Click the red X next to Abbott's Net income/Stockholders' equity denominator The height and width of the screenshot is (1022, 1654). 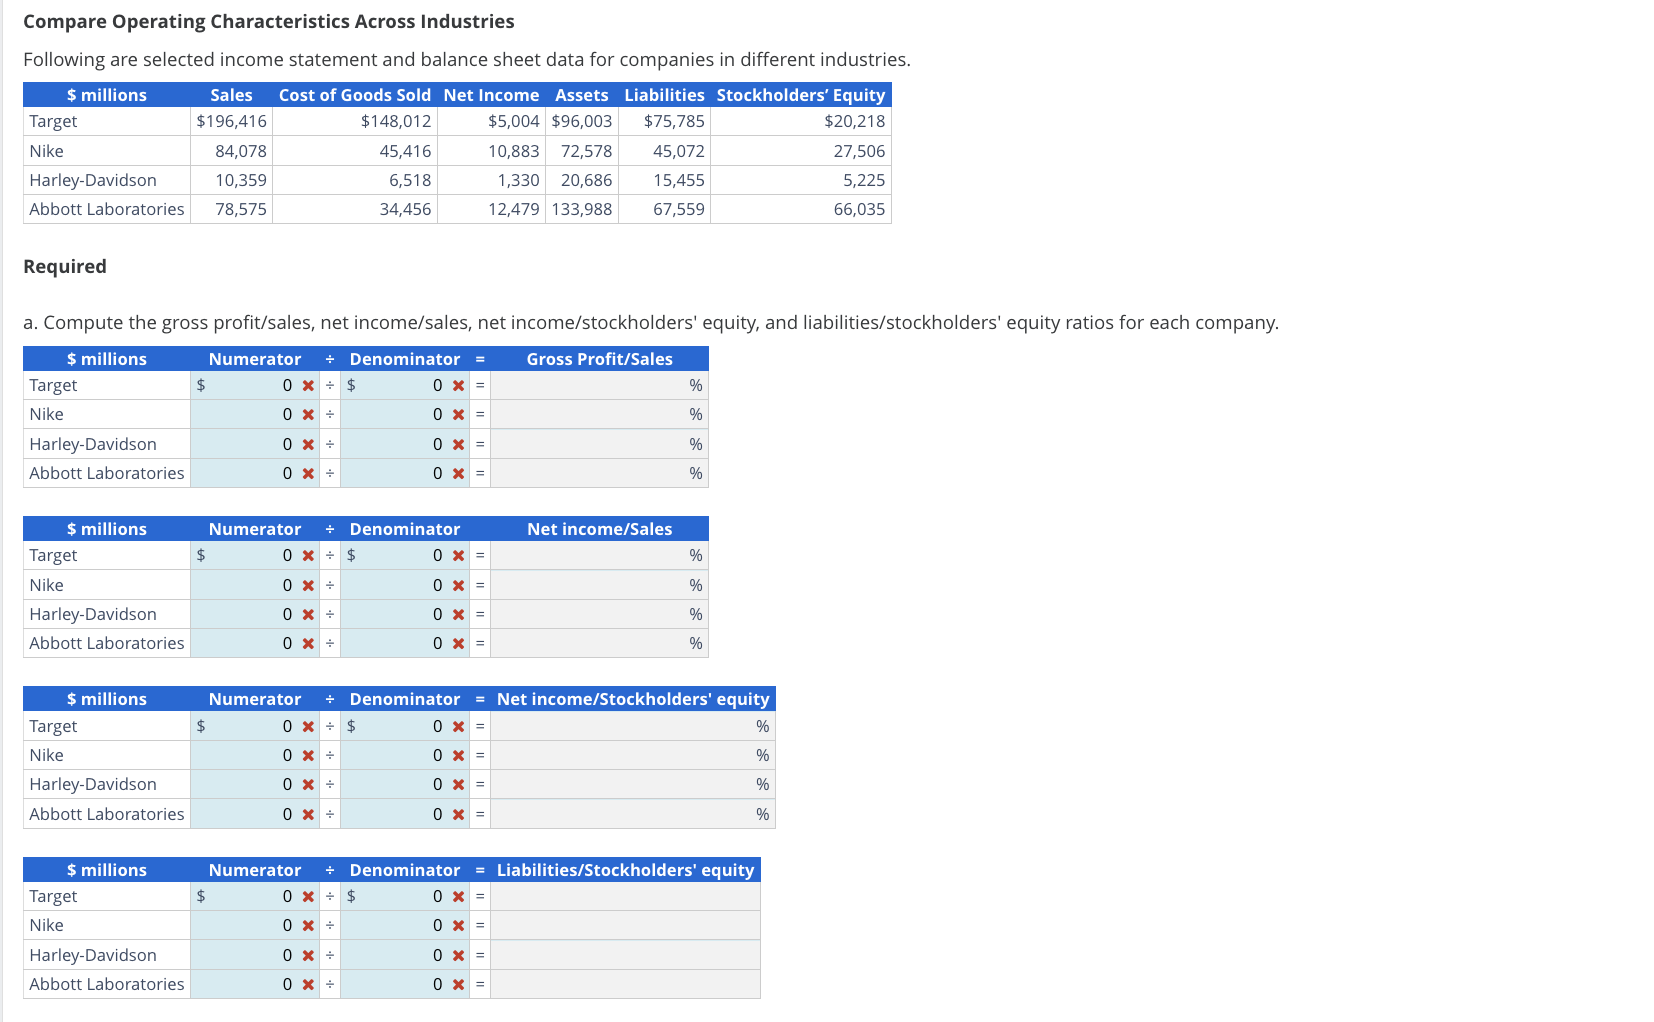pyautogui.click(x=457, y=814)
